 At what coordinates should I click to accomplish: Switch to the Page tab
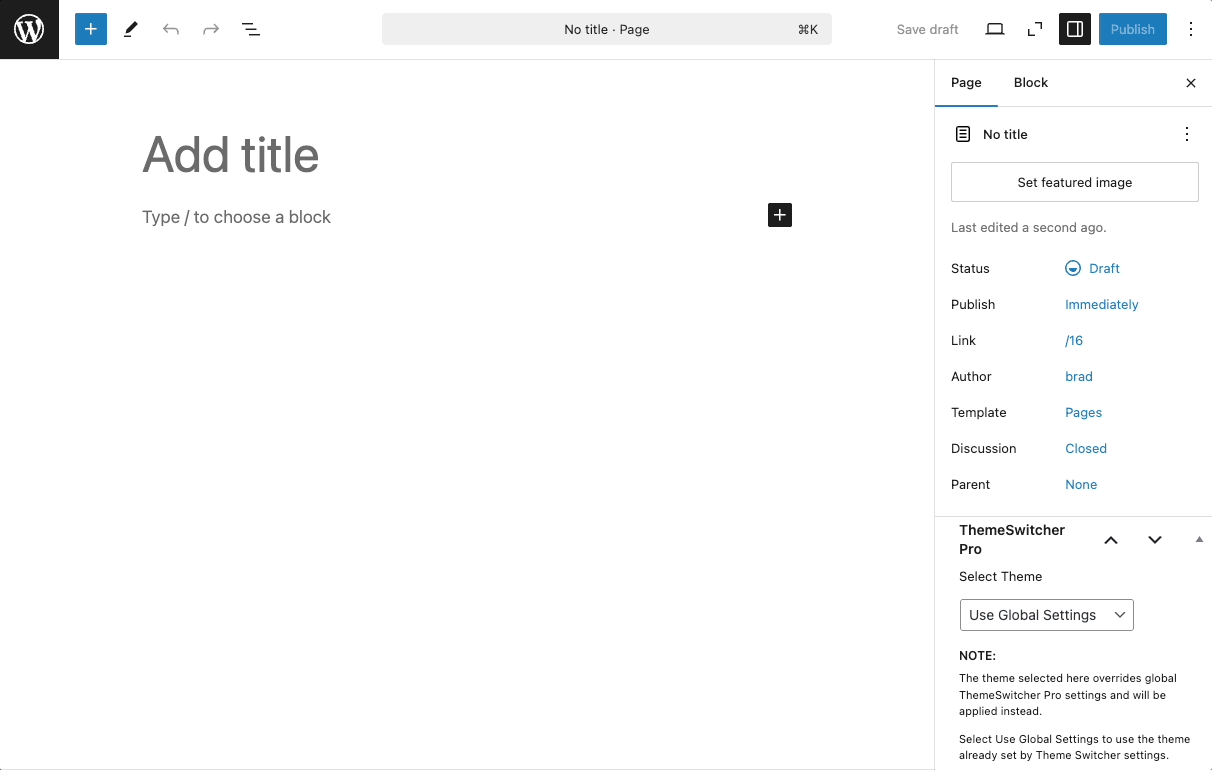[966, 83]
